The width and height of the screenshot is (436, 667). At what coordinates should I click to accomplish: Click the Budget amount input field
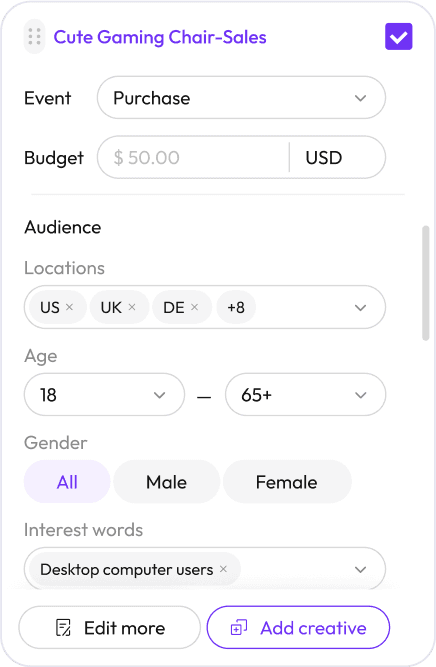[x=194, y=157]
